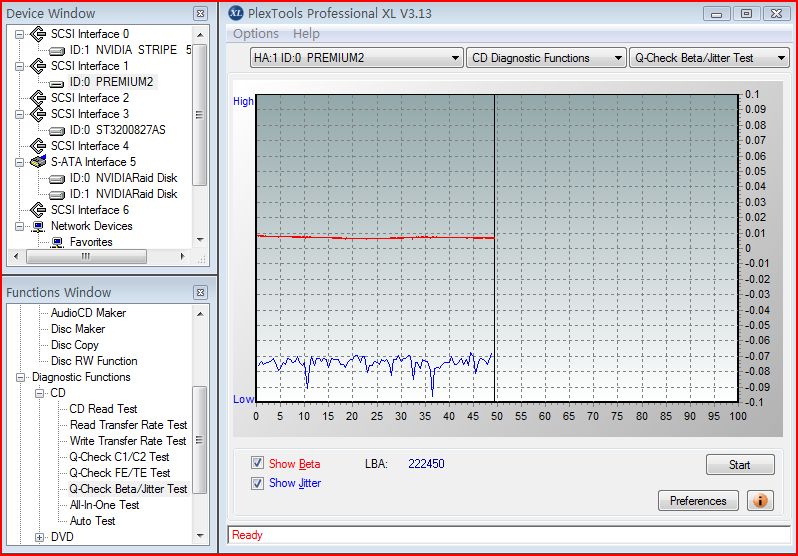This screenshot has width=798, height=556.
Task: Click the SCSI Interface 0 adapter icon
Action: 38,34
